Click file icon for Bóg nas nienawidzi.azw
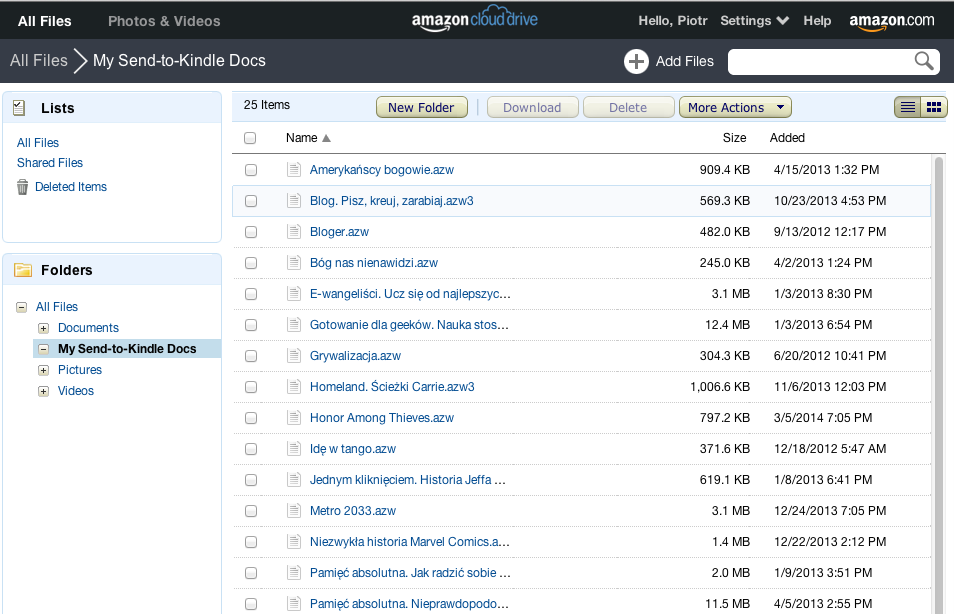Viewport: 954px width, 614px height. pos(294,263)
